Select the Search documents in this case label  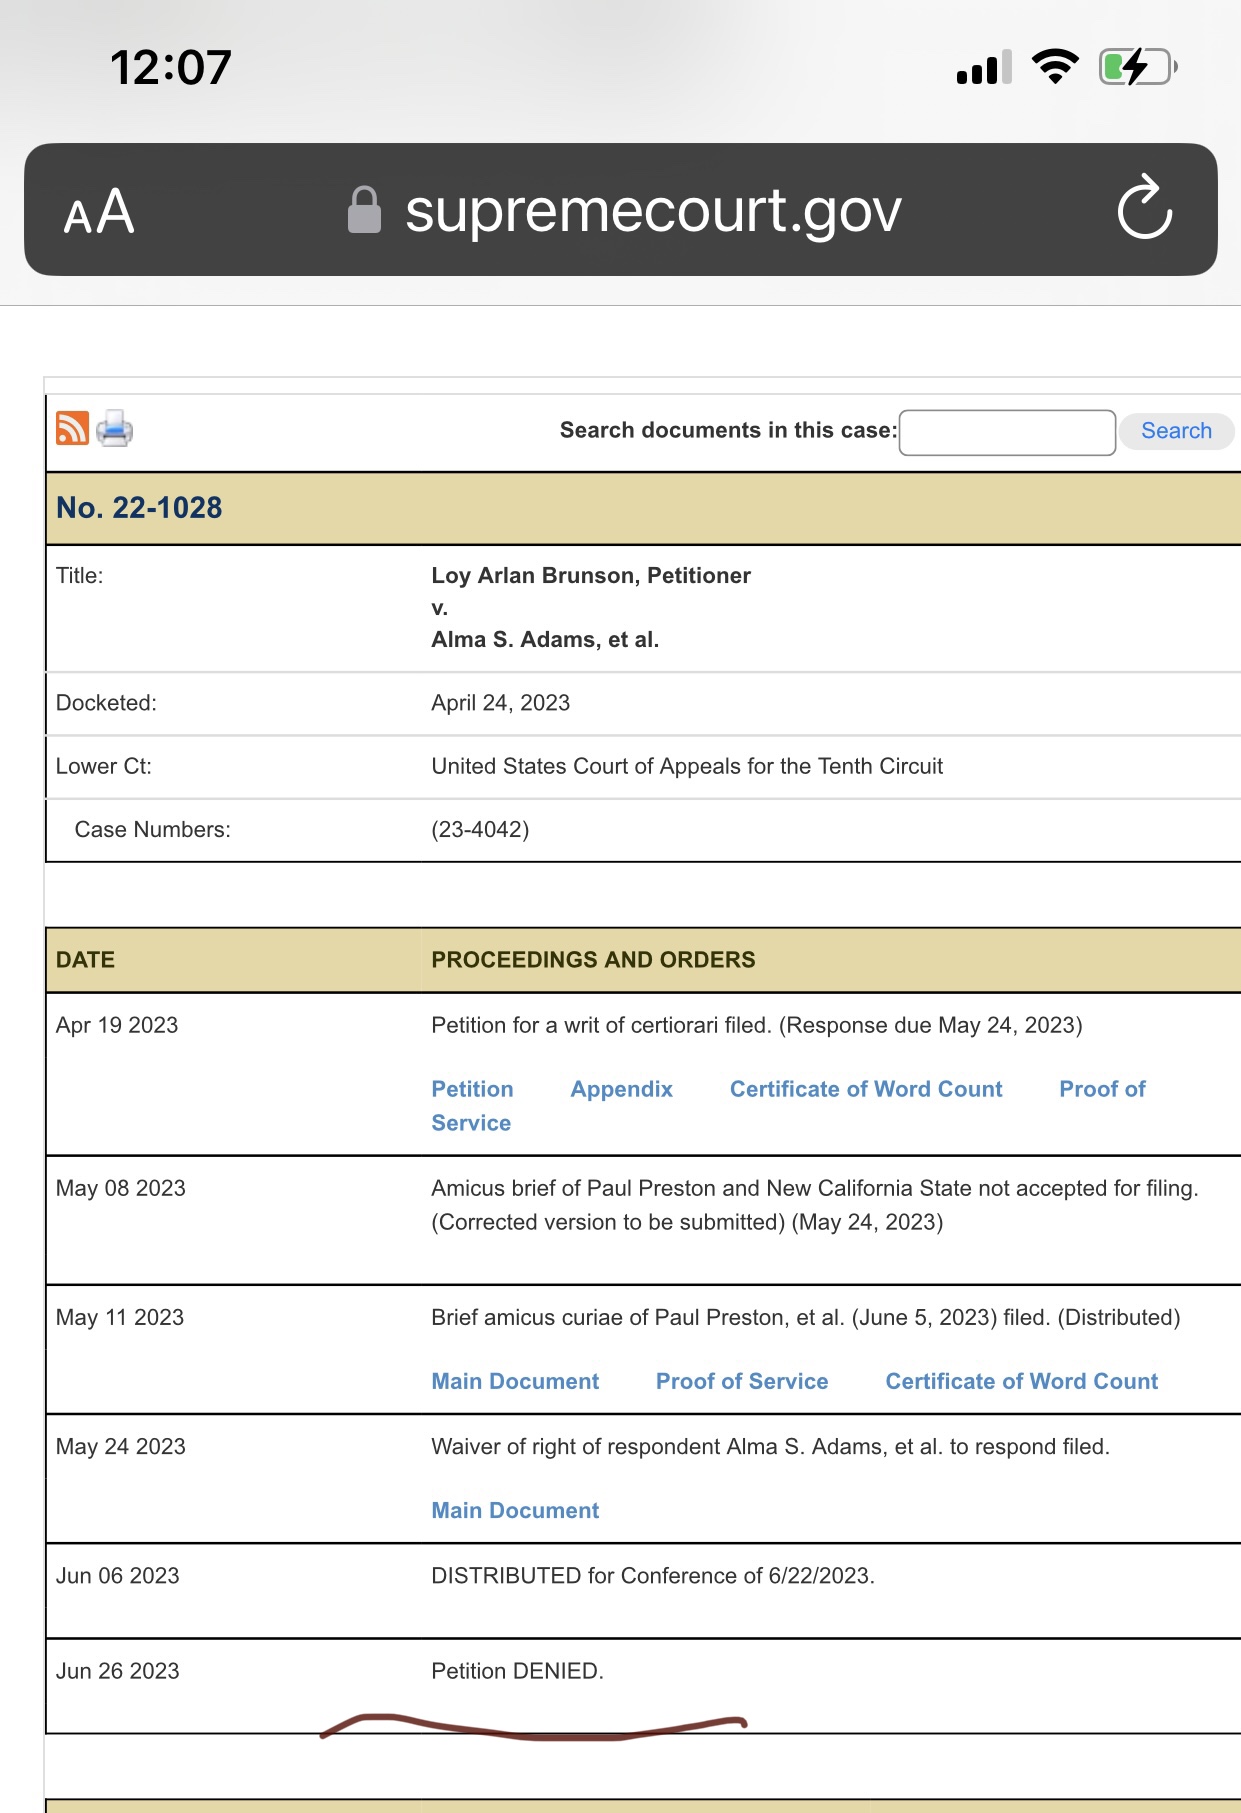pyautogui.click(x=728, y=430)
